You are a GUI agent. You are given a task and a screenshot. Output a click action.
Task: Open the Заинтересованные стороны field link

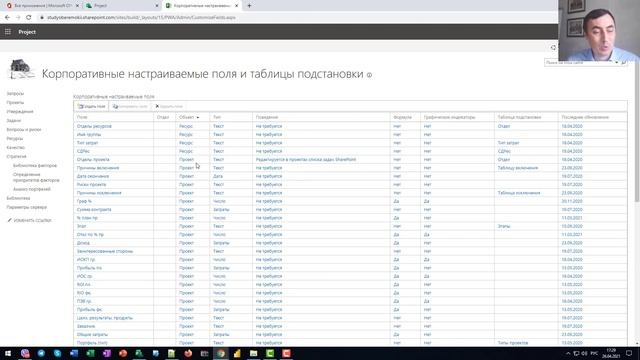(104, 251)
